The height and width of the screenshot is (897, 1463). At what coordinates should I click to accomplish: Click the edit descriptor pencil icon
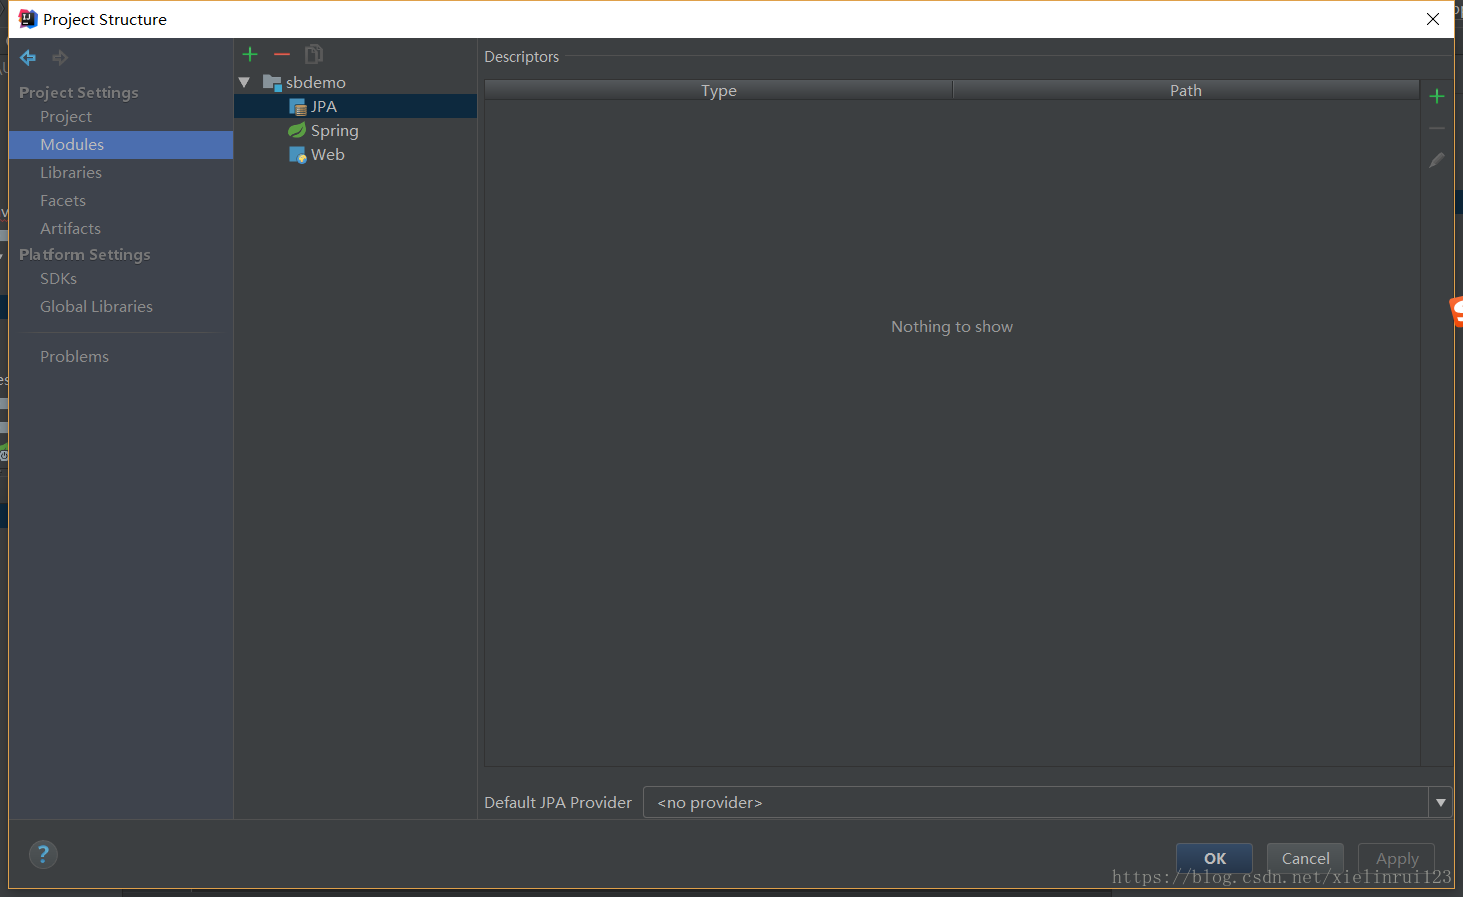click(1437, 160)
